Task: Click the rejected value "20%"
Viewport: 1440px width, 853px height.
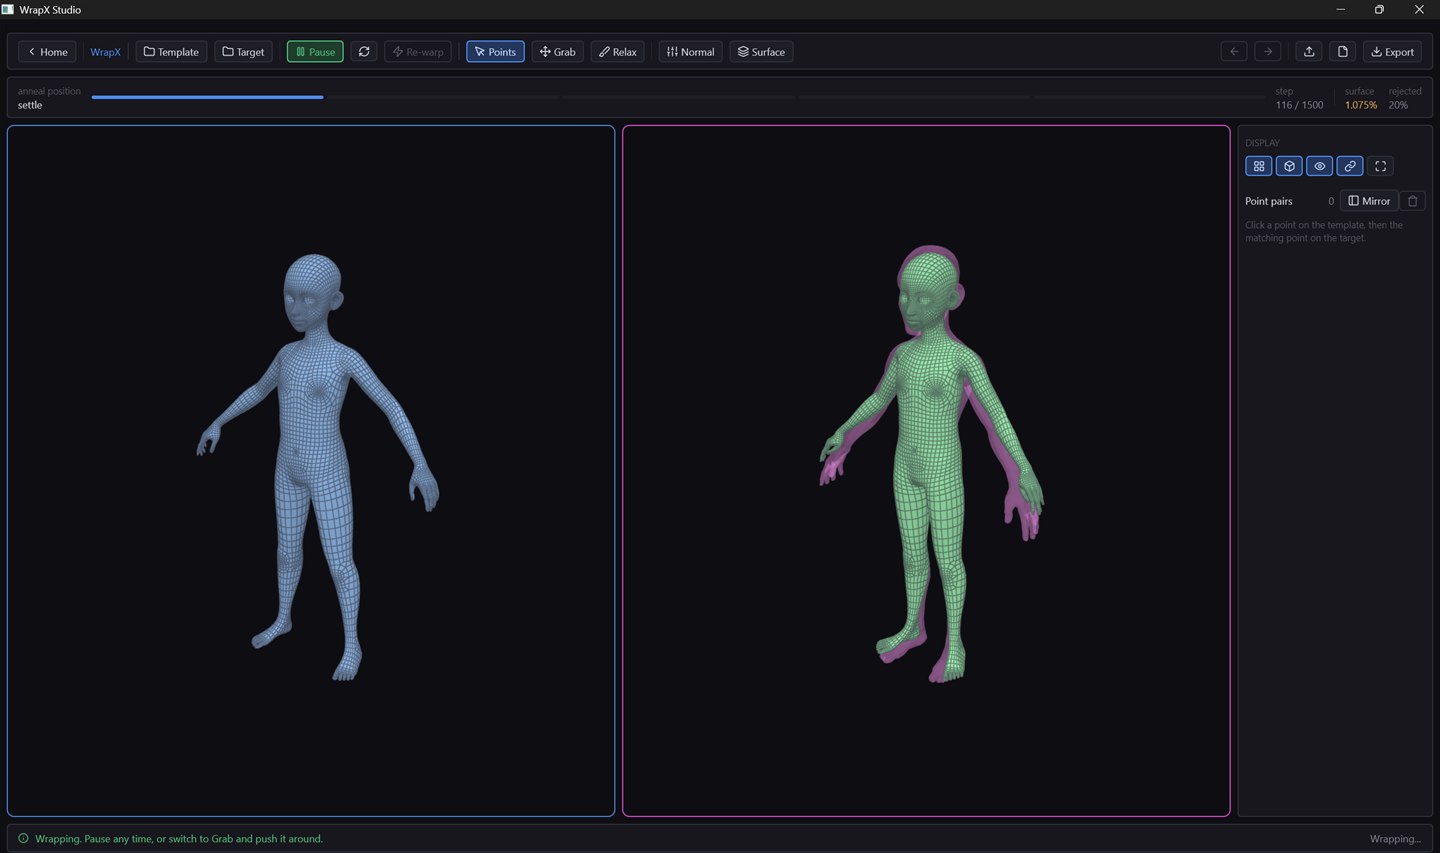Action: pos(1398,105)
